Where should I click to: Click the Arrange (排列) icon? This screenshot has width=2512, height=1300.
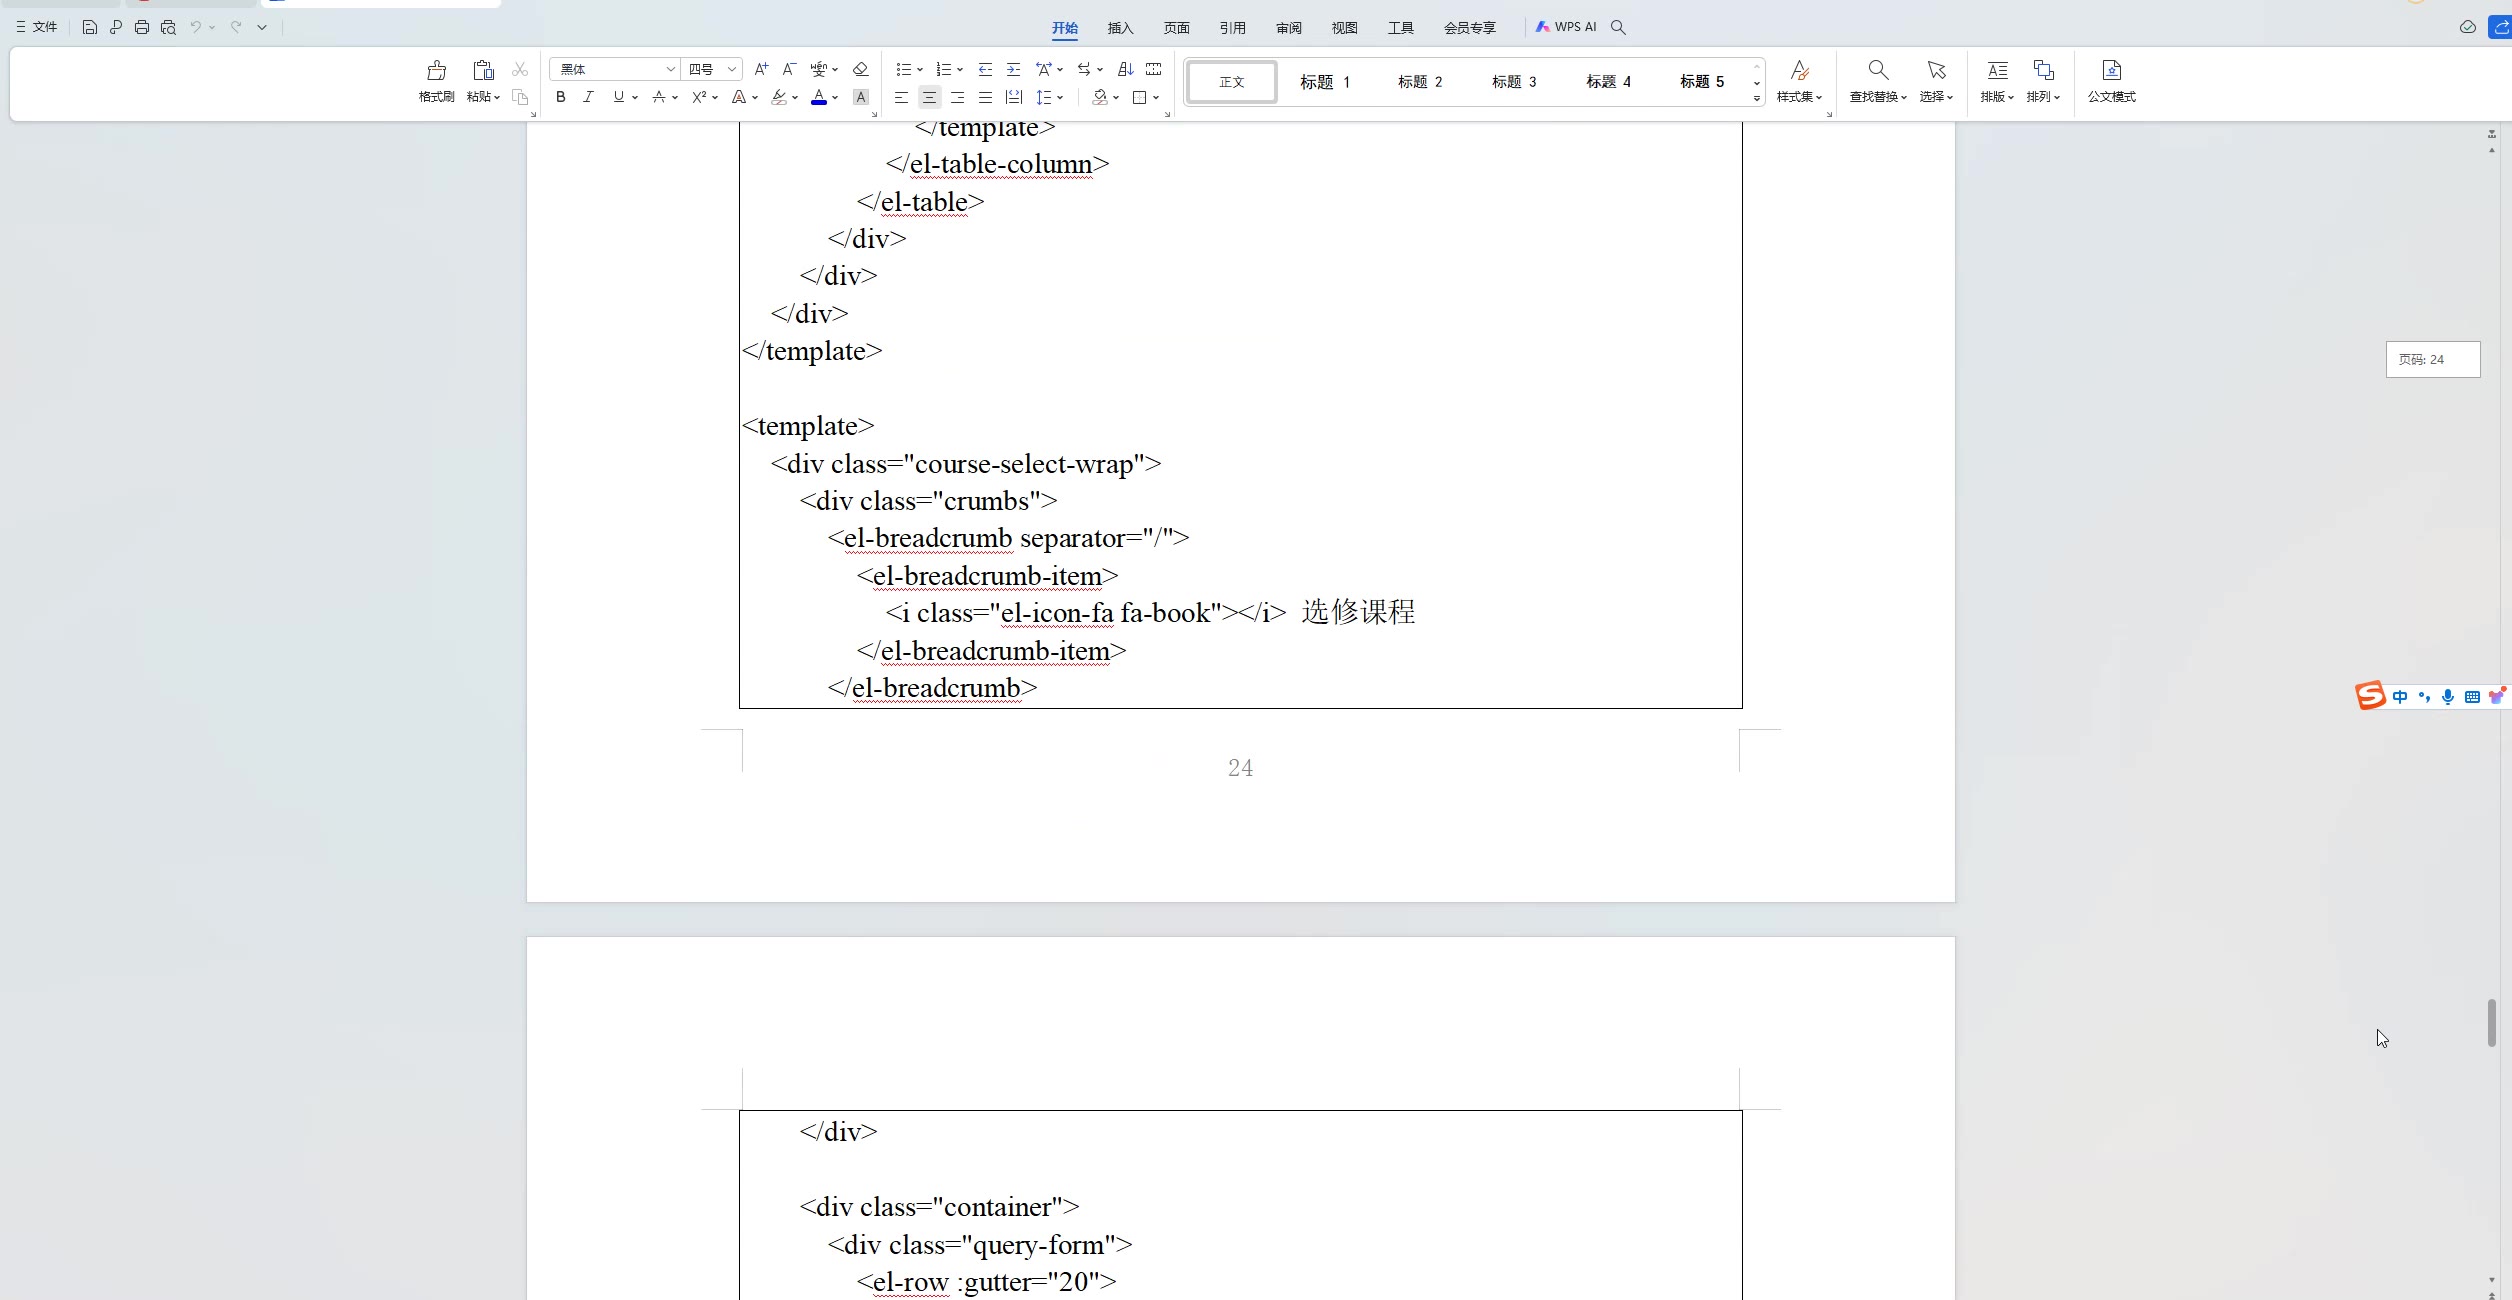tap(2043, 70)
